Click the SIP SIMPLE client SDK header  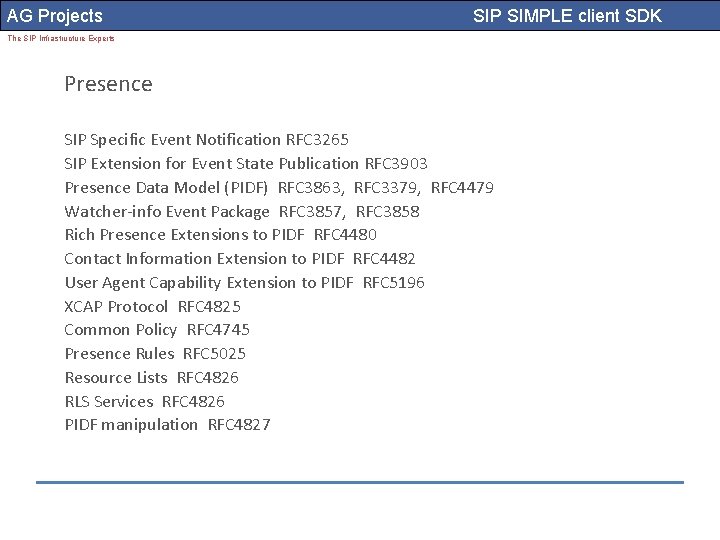(x=566, y=16)
